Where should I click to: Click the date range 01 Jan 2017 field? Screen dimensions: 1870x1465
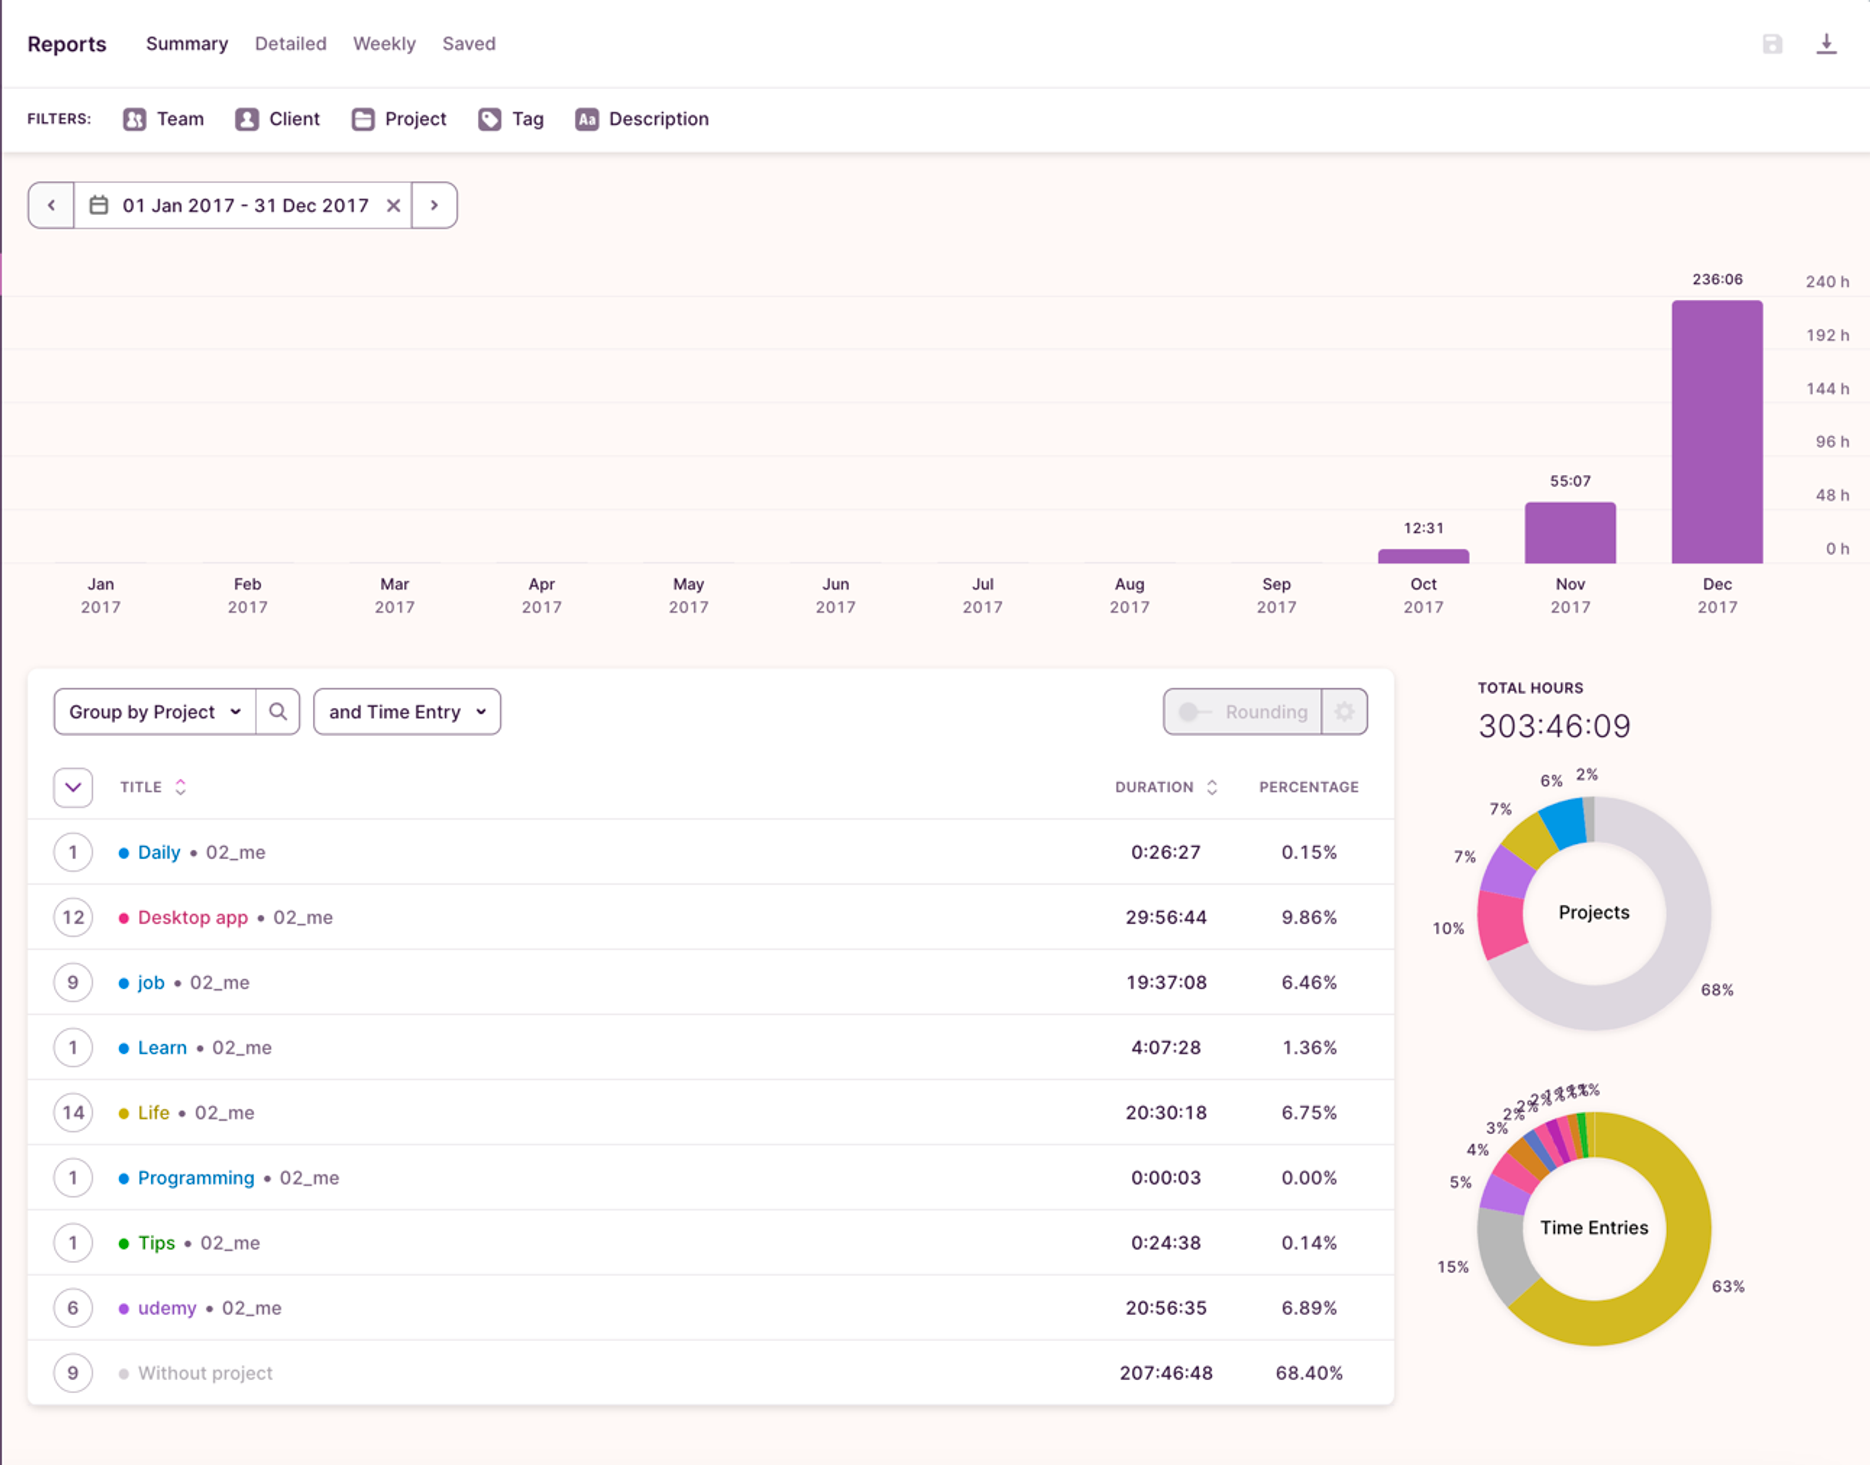tap(245, 205)
